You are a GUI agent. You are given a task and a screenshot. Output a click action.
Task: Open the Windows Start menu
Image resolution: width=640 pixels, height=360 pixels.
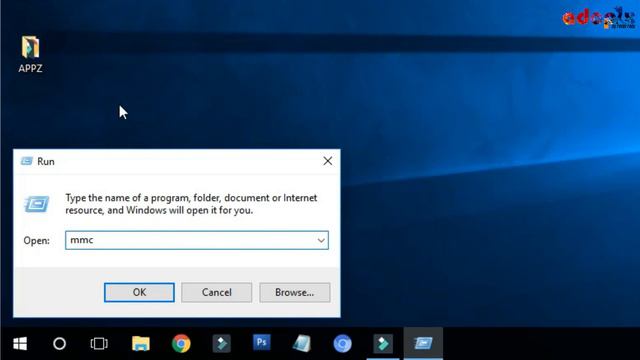point(20,344)
